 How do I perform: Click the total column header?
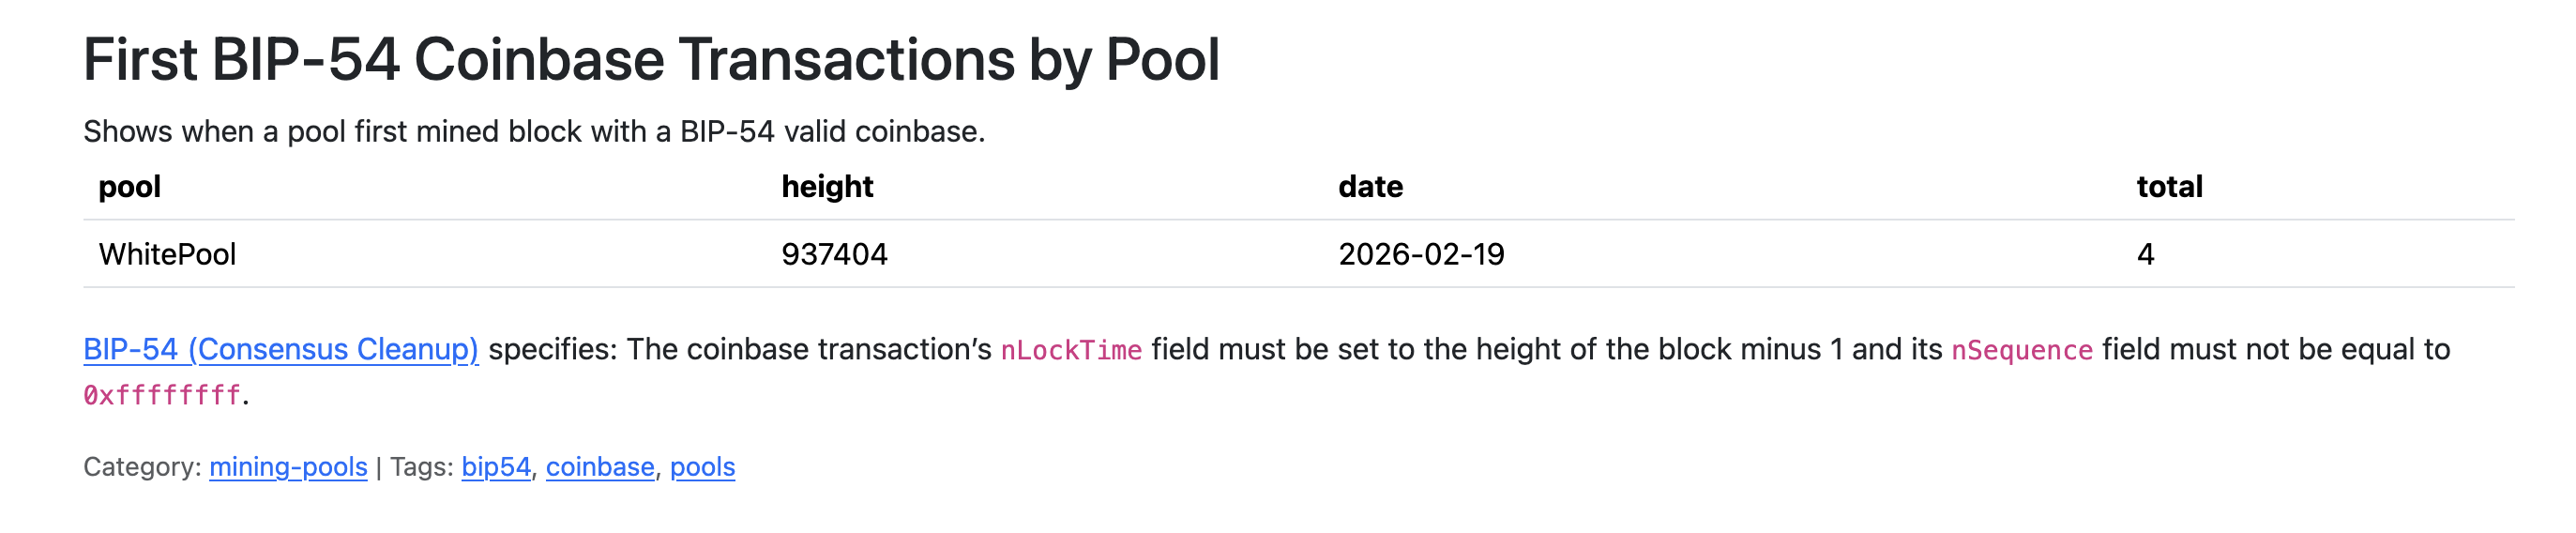tap(2169, 187)
